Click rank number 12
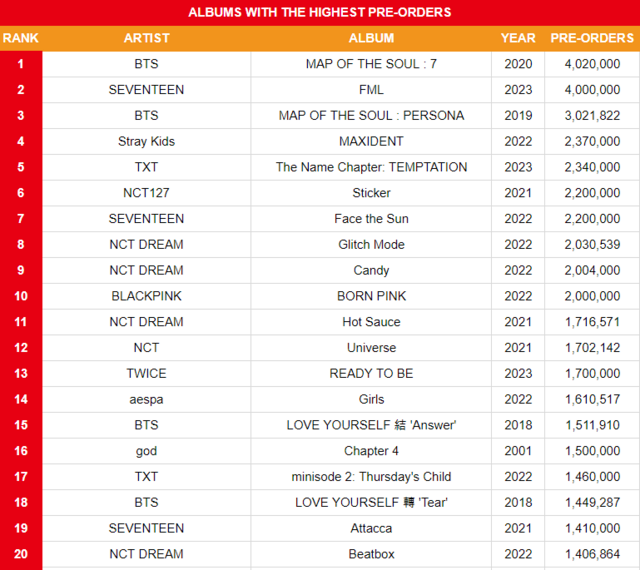Image resolution: width=640 pixels, height=570 pixels. 21,347
